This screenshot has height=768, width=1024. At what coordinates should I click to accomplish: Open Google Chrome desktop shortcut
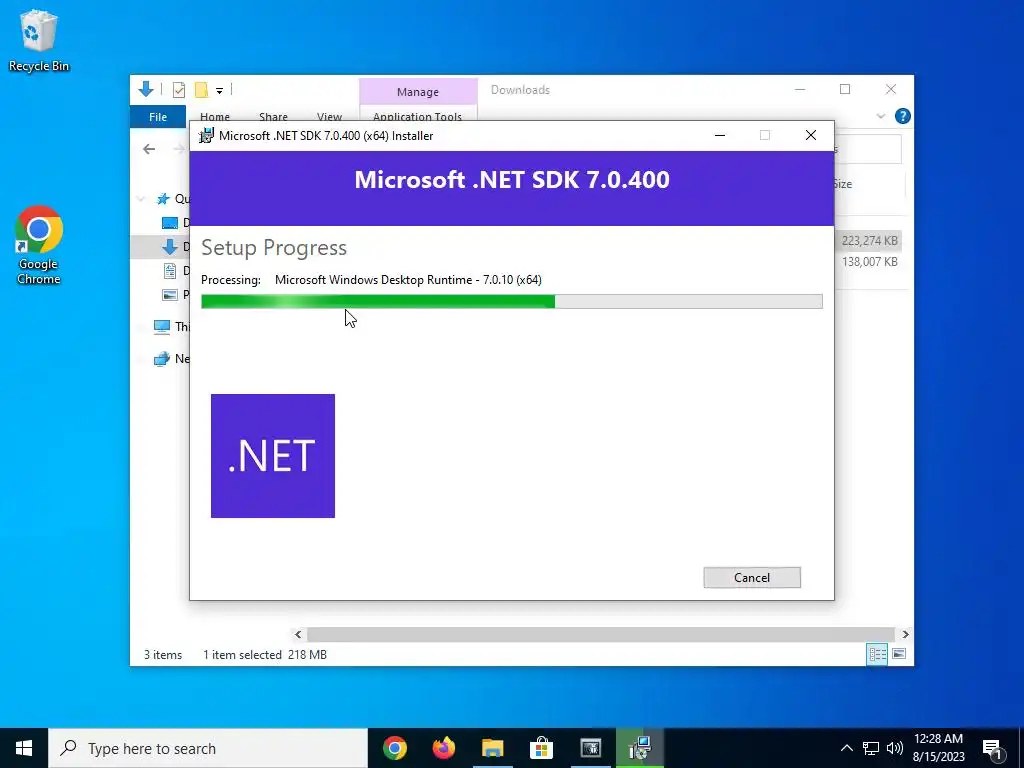coord(39,246)
